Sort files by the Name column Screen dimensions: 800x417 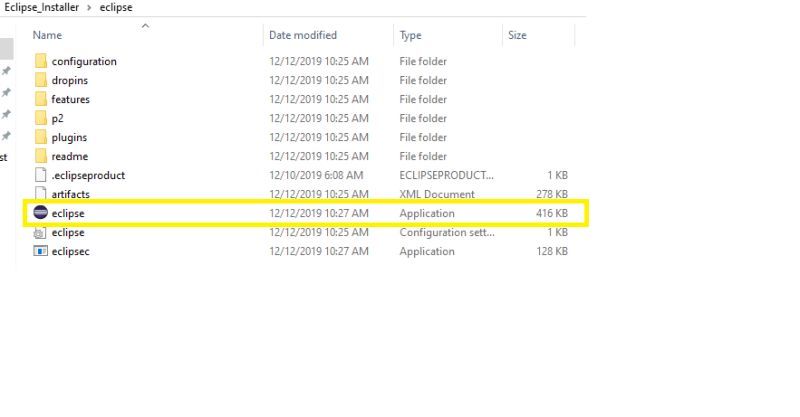click(x=47, y=35)
